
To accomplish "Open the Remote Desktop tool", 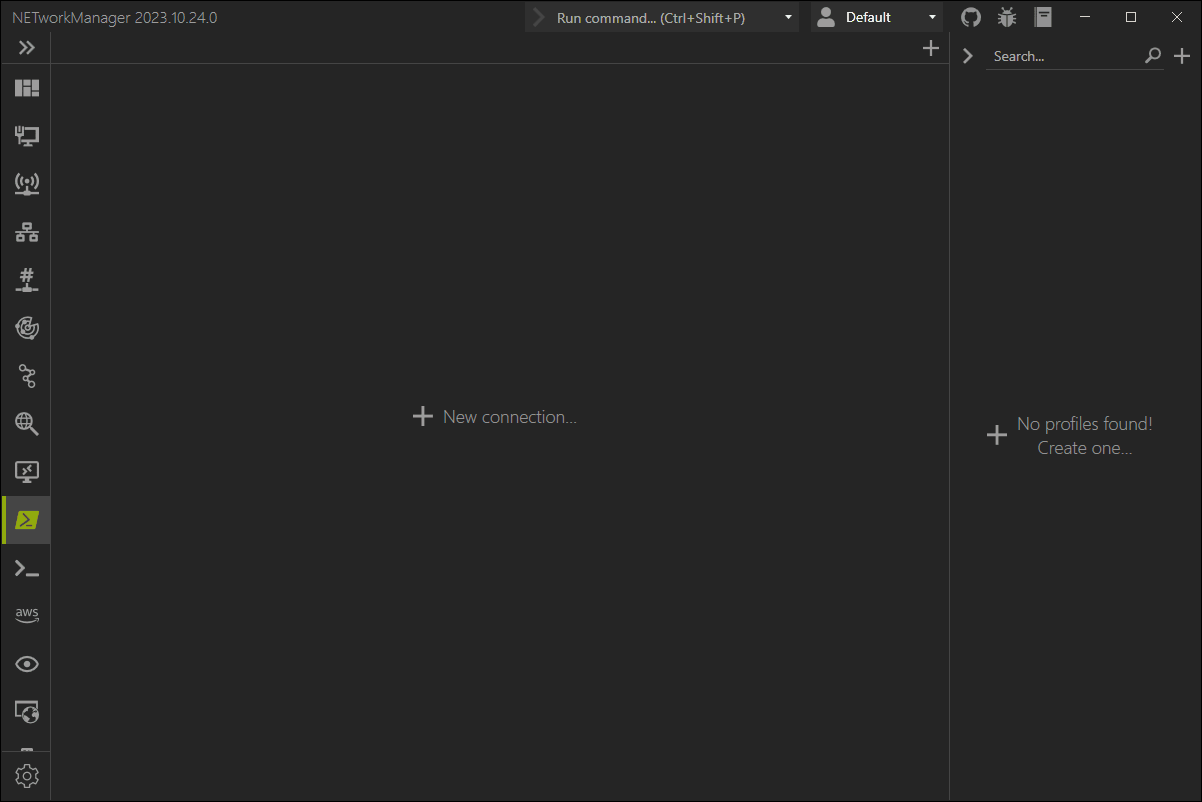I will click(x=27, y=472).
